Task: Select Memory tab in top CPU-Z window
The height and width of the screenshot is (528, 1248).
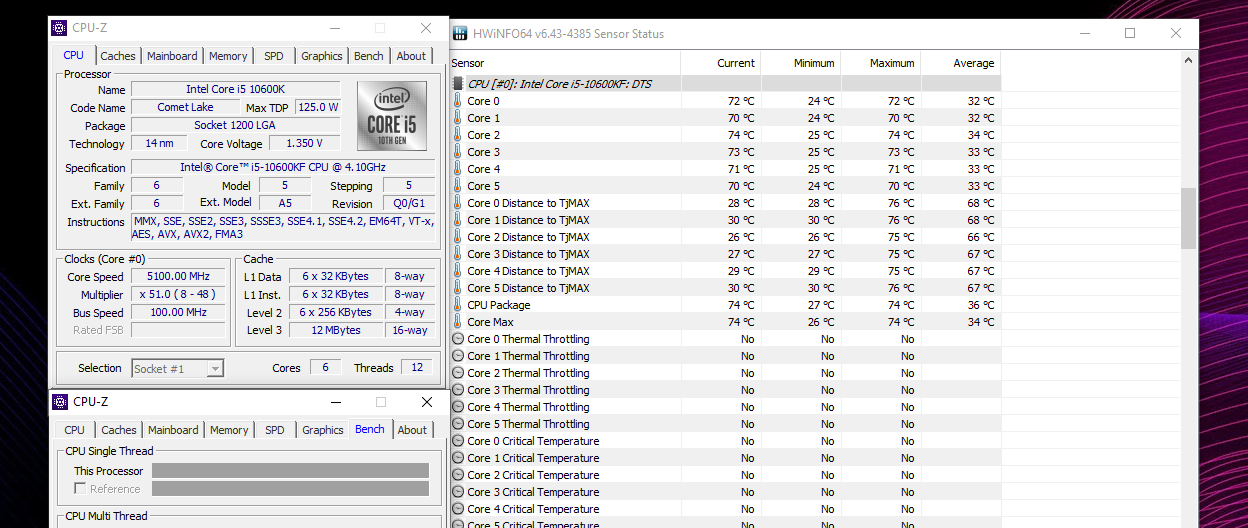Action: 228,56
